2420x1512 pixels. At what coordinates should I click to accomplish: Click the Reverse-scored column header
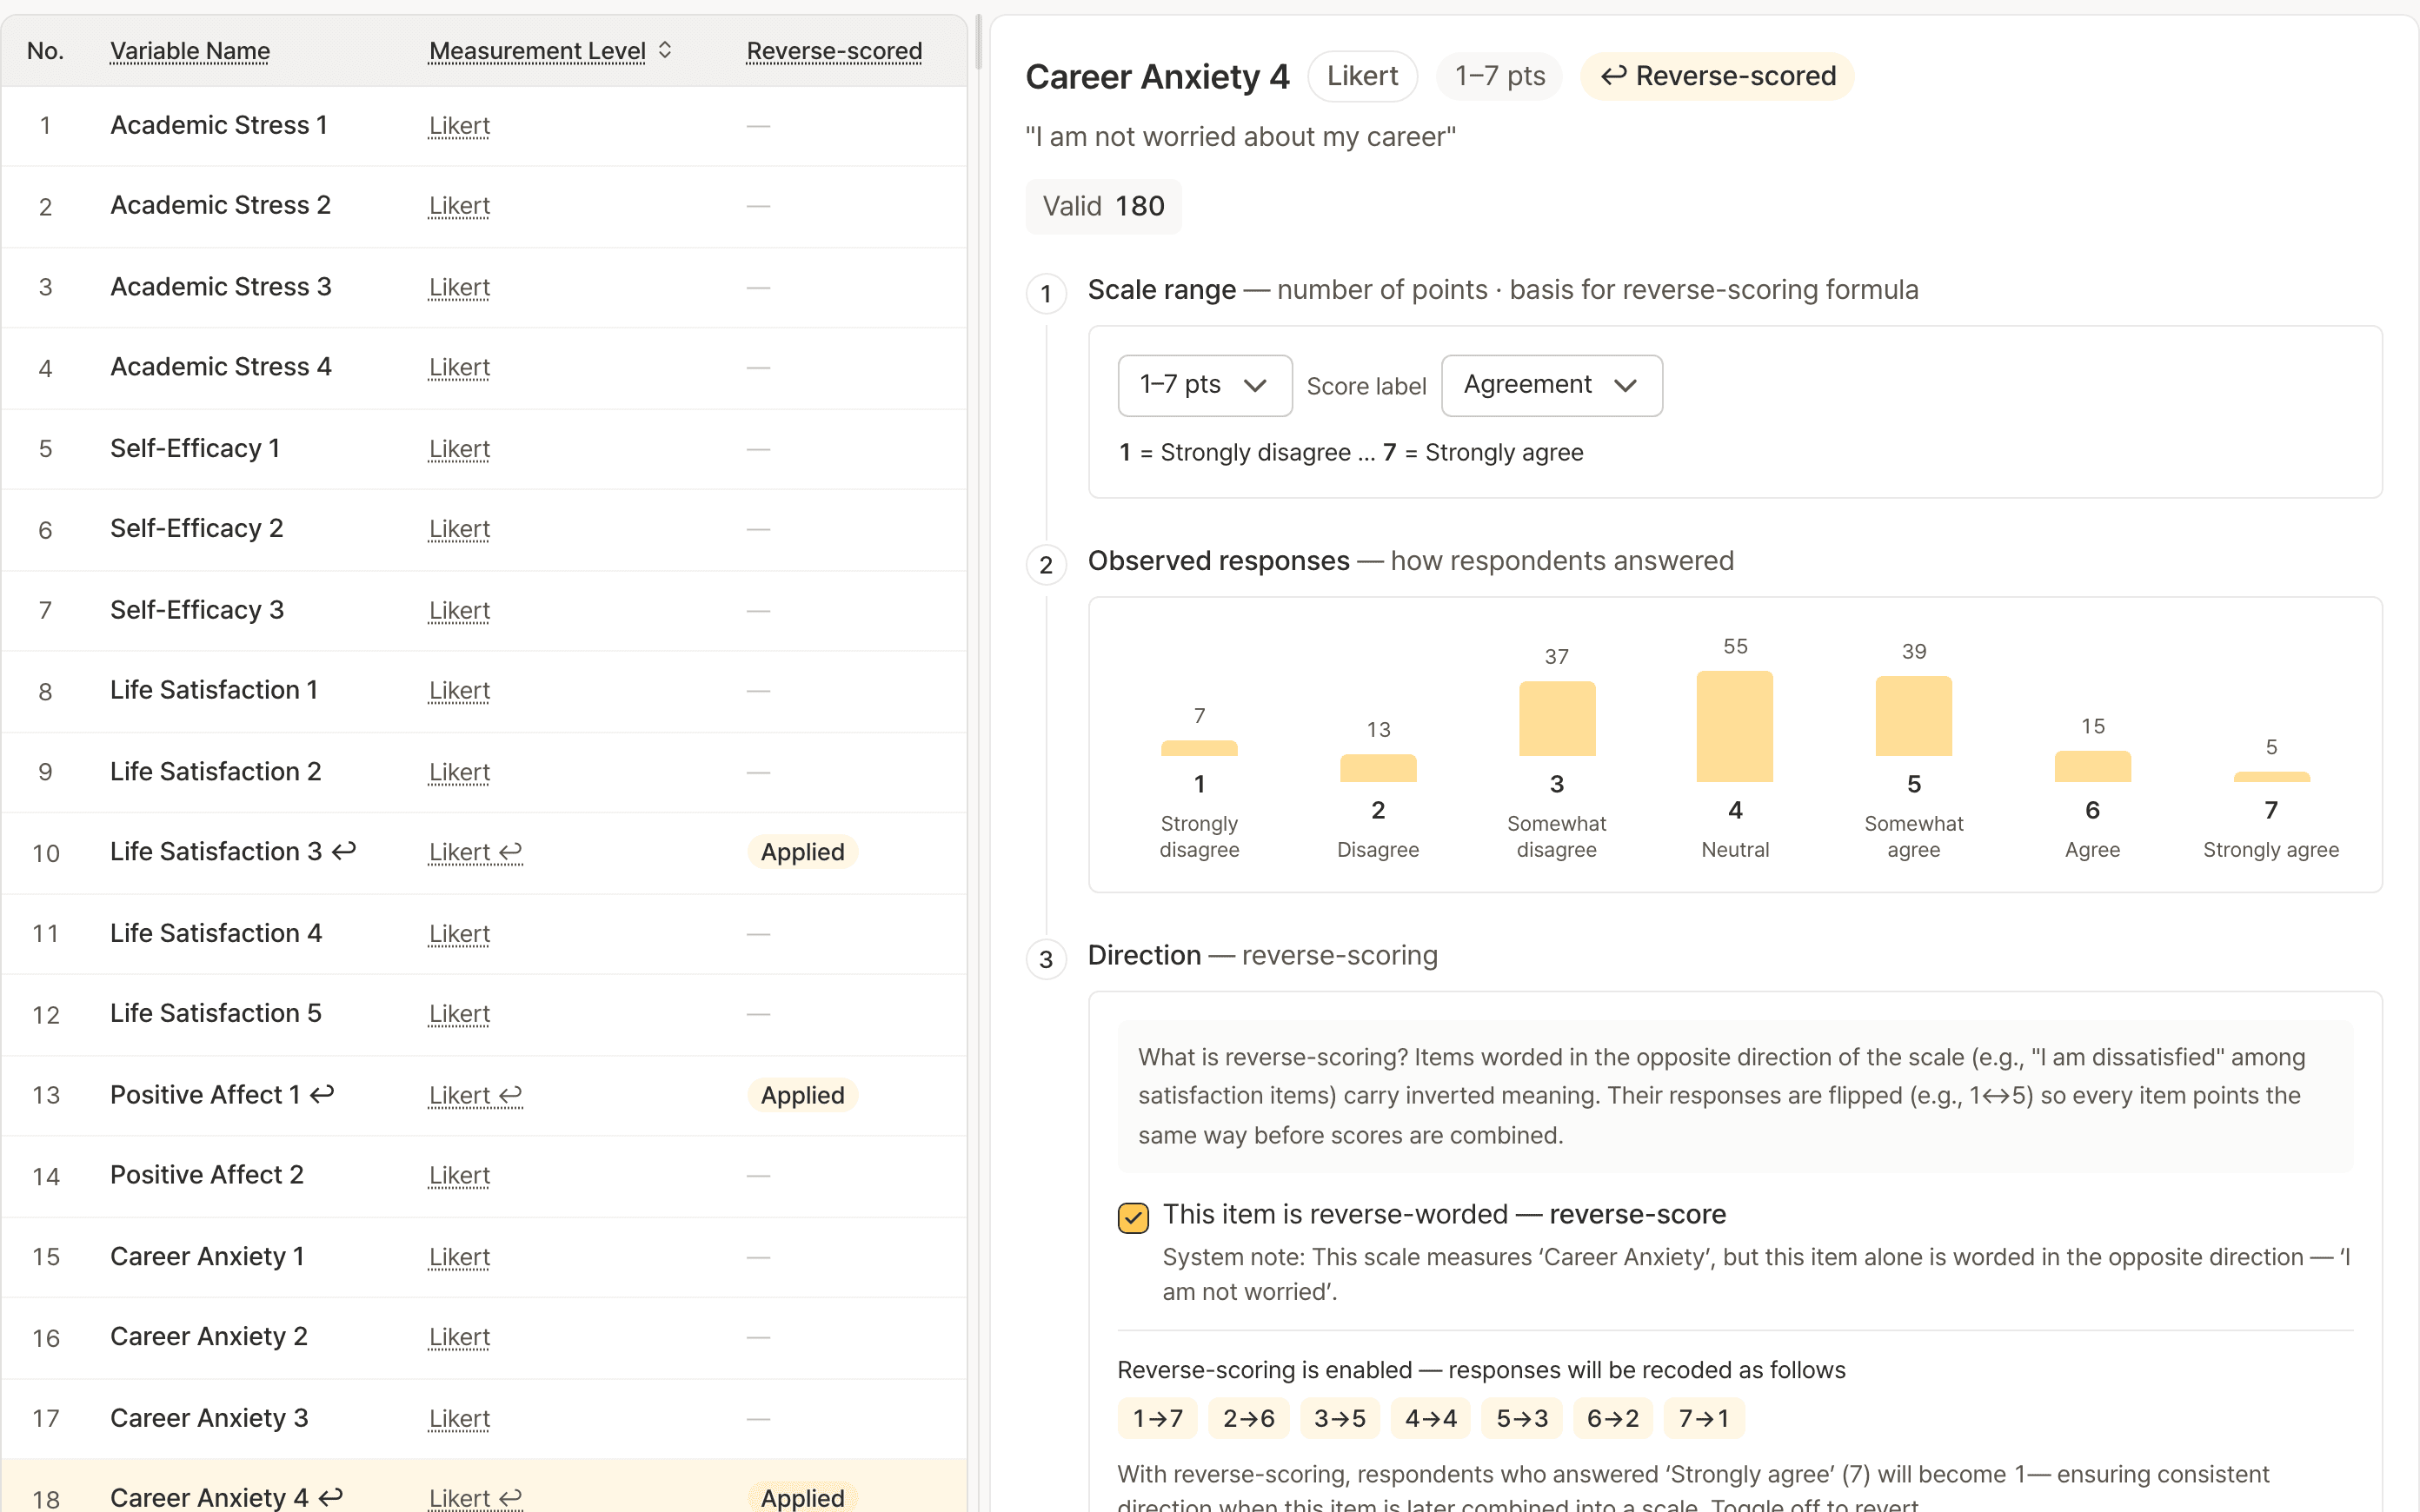834,50
